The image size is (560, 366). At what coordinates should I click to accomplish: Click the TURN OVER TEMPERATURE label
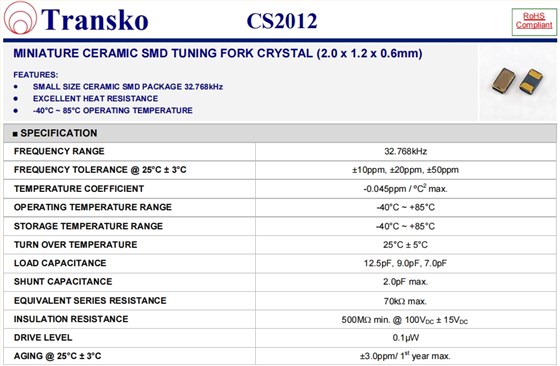[75, 245]
